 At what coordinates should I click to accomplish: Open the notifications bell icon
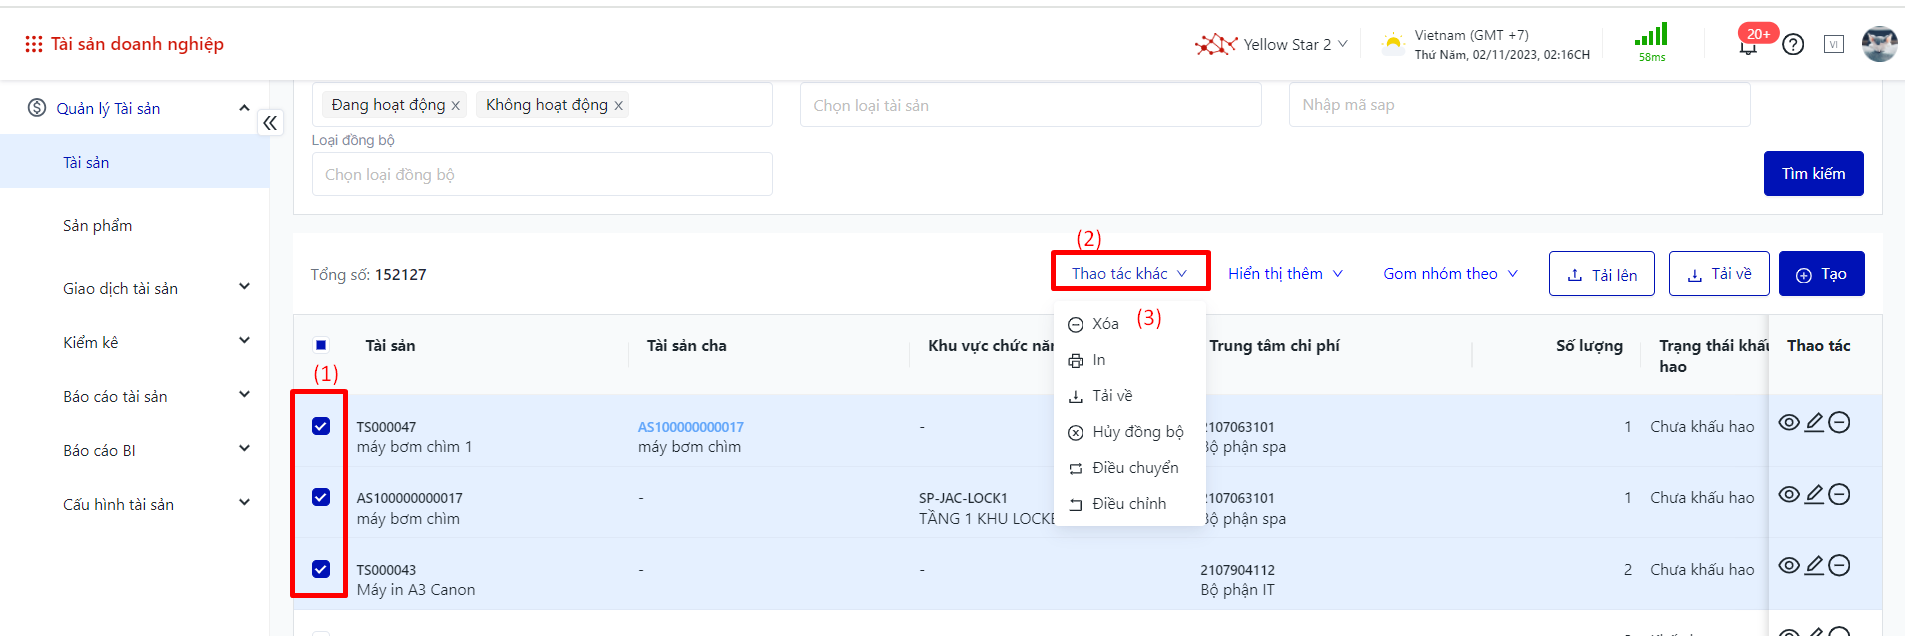click(1748, 45)
